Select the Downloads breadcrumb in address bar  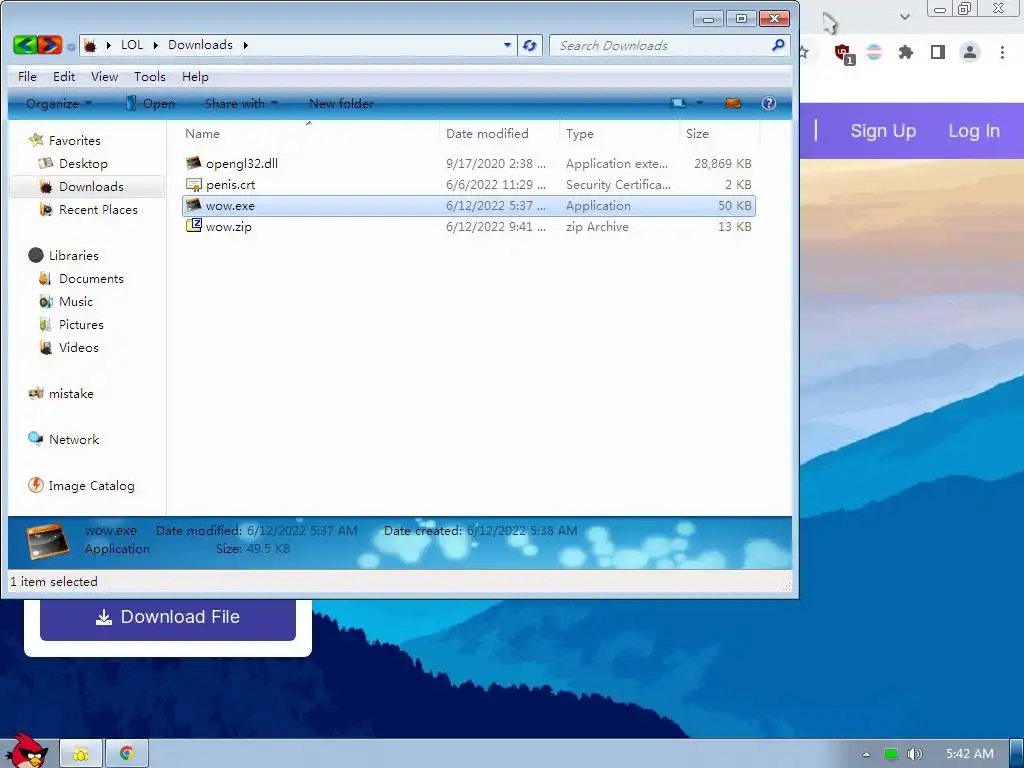200,45
